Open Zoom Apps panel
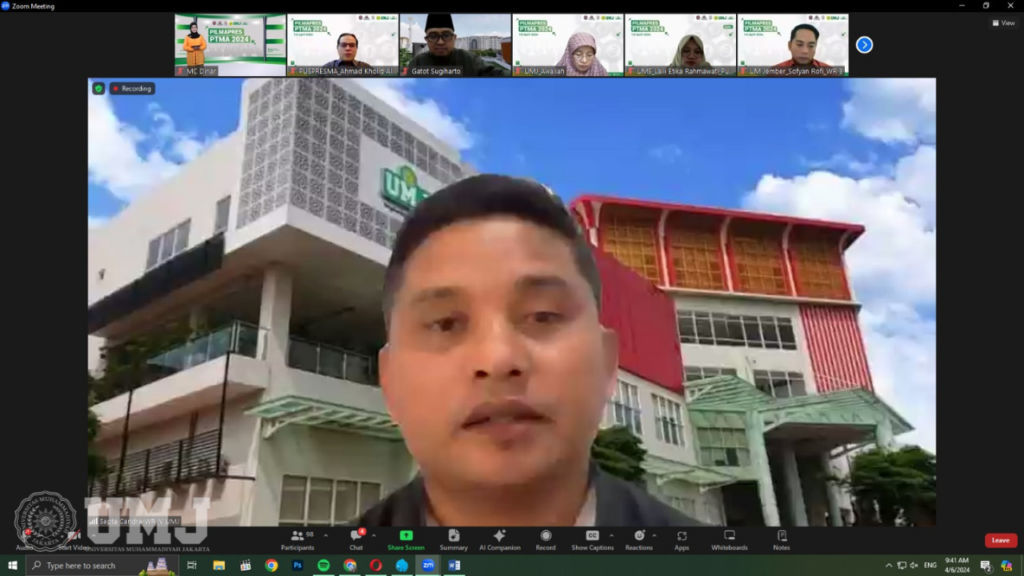1024x576 pixels. tap(681, 540)
